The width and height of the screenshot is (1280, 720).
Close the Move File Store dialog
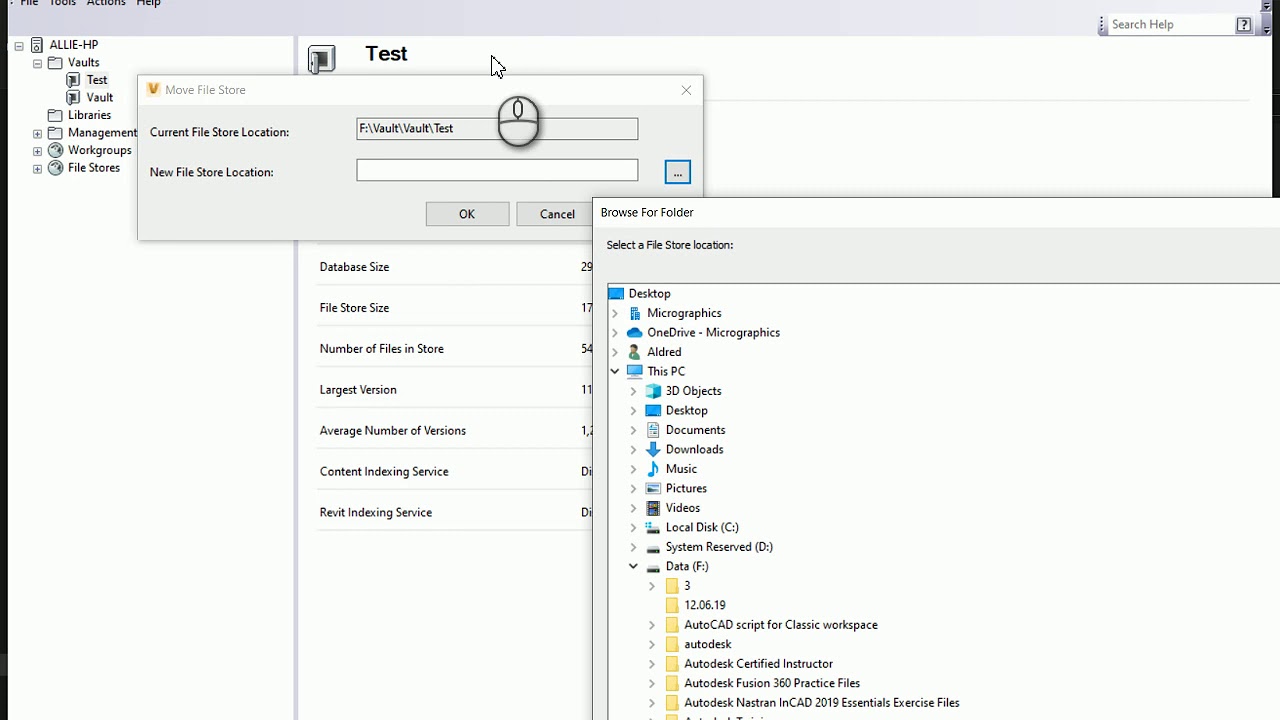(x=686, y=90)
